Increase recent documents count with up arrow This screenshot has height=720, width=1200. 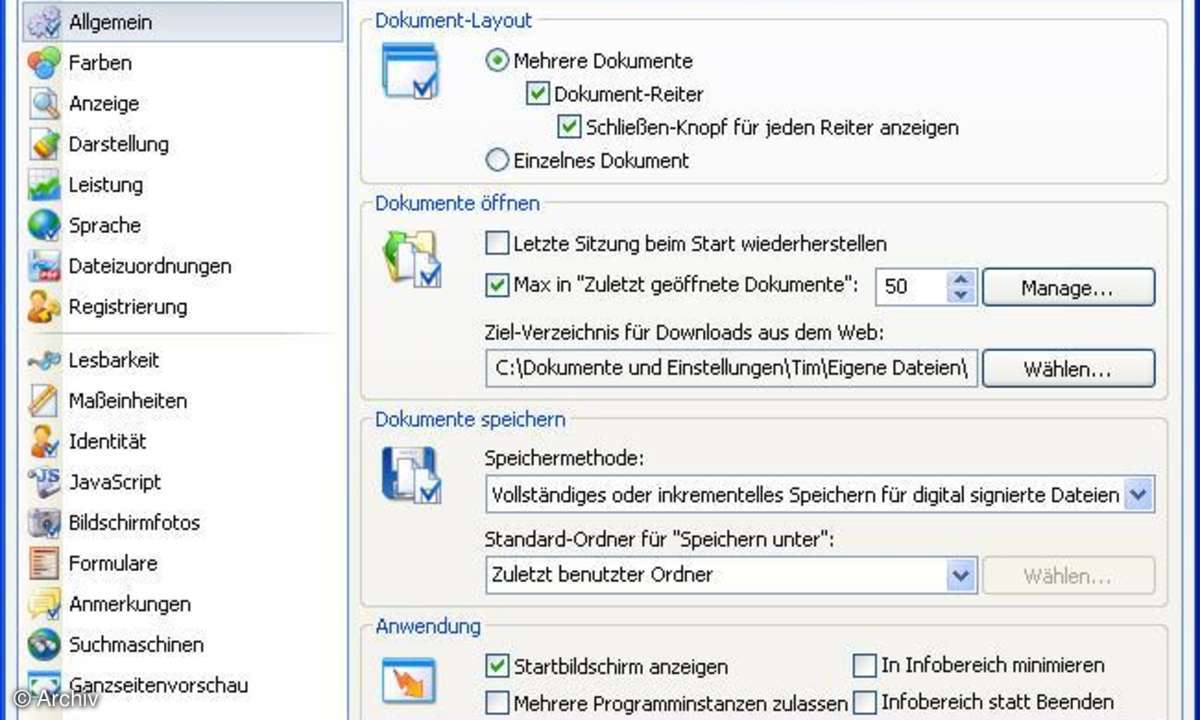point(961,279)
